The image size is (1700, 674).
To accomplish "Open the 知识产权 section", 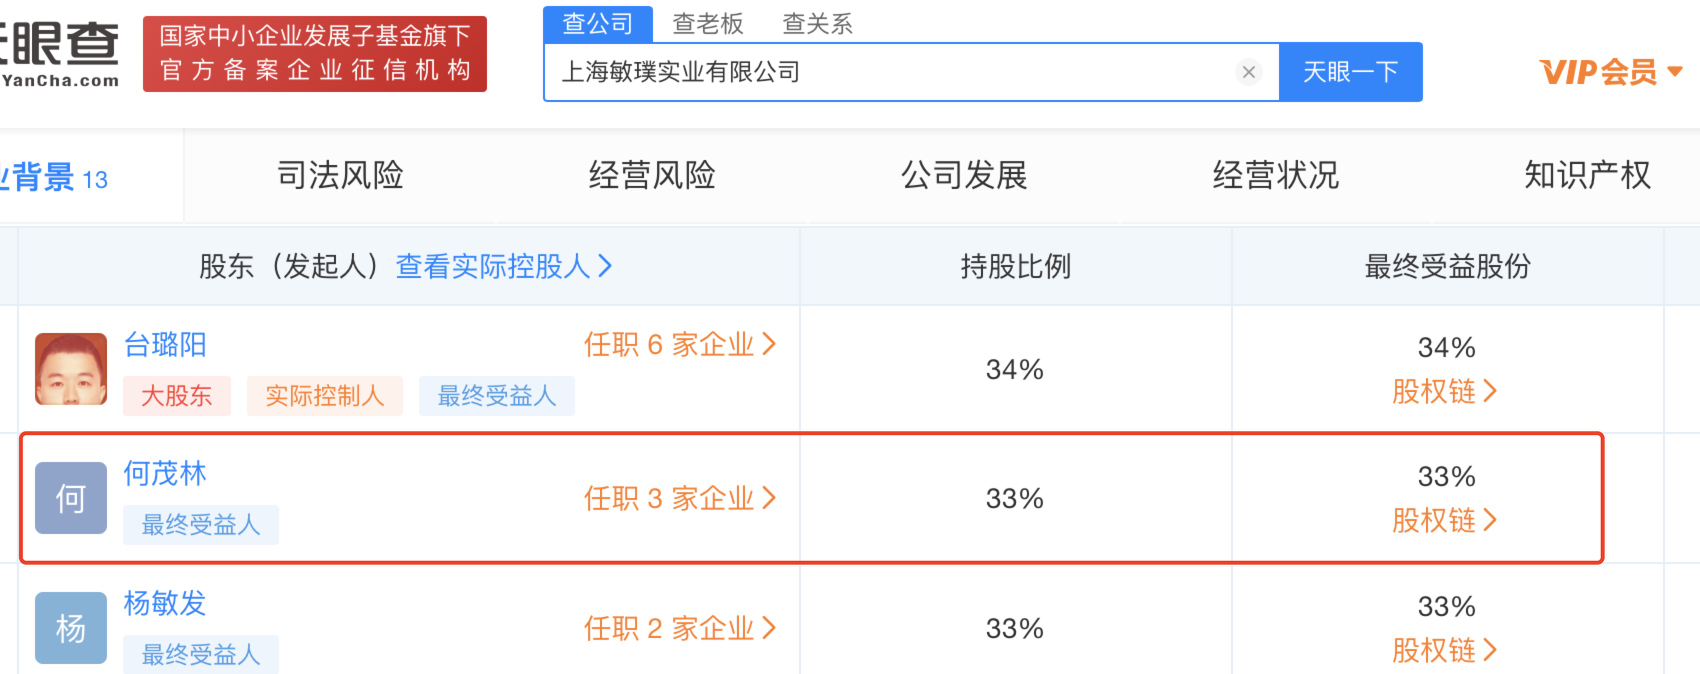I will [1587, 175].
